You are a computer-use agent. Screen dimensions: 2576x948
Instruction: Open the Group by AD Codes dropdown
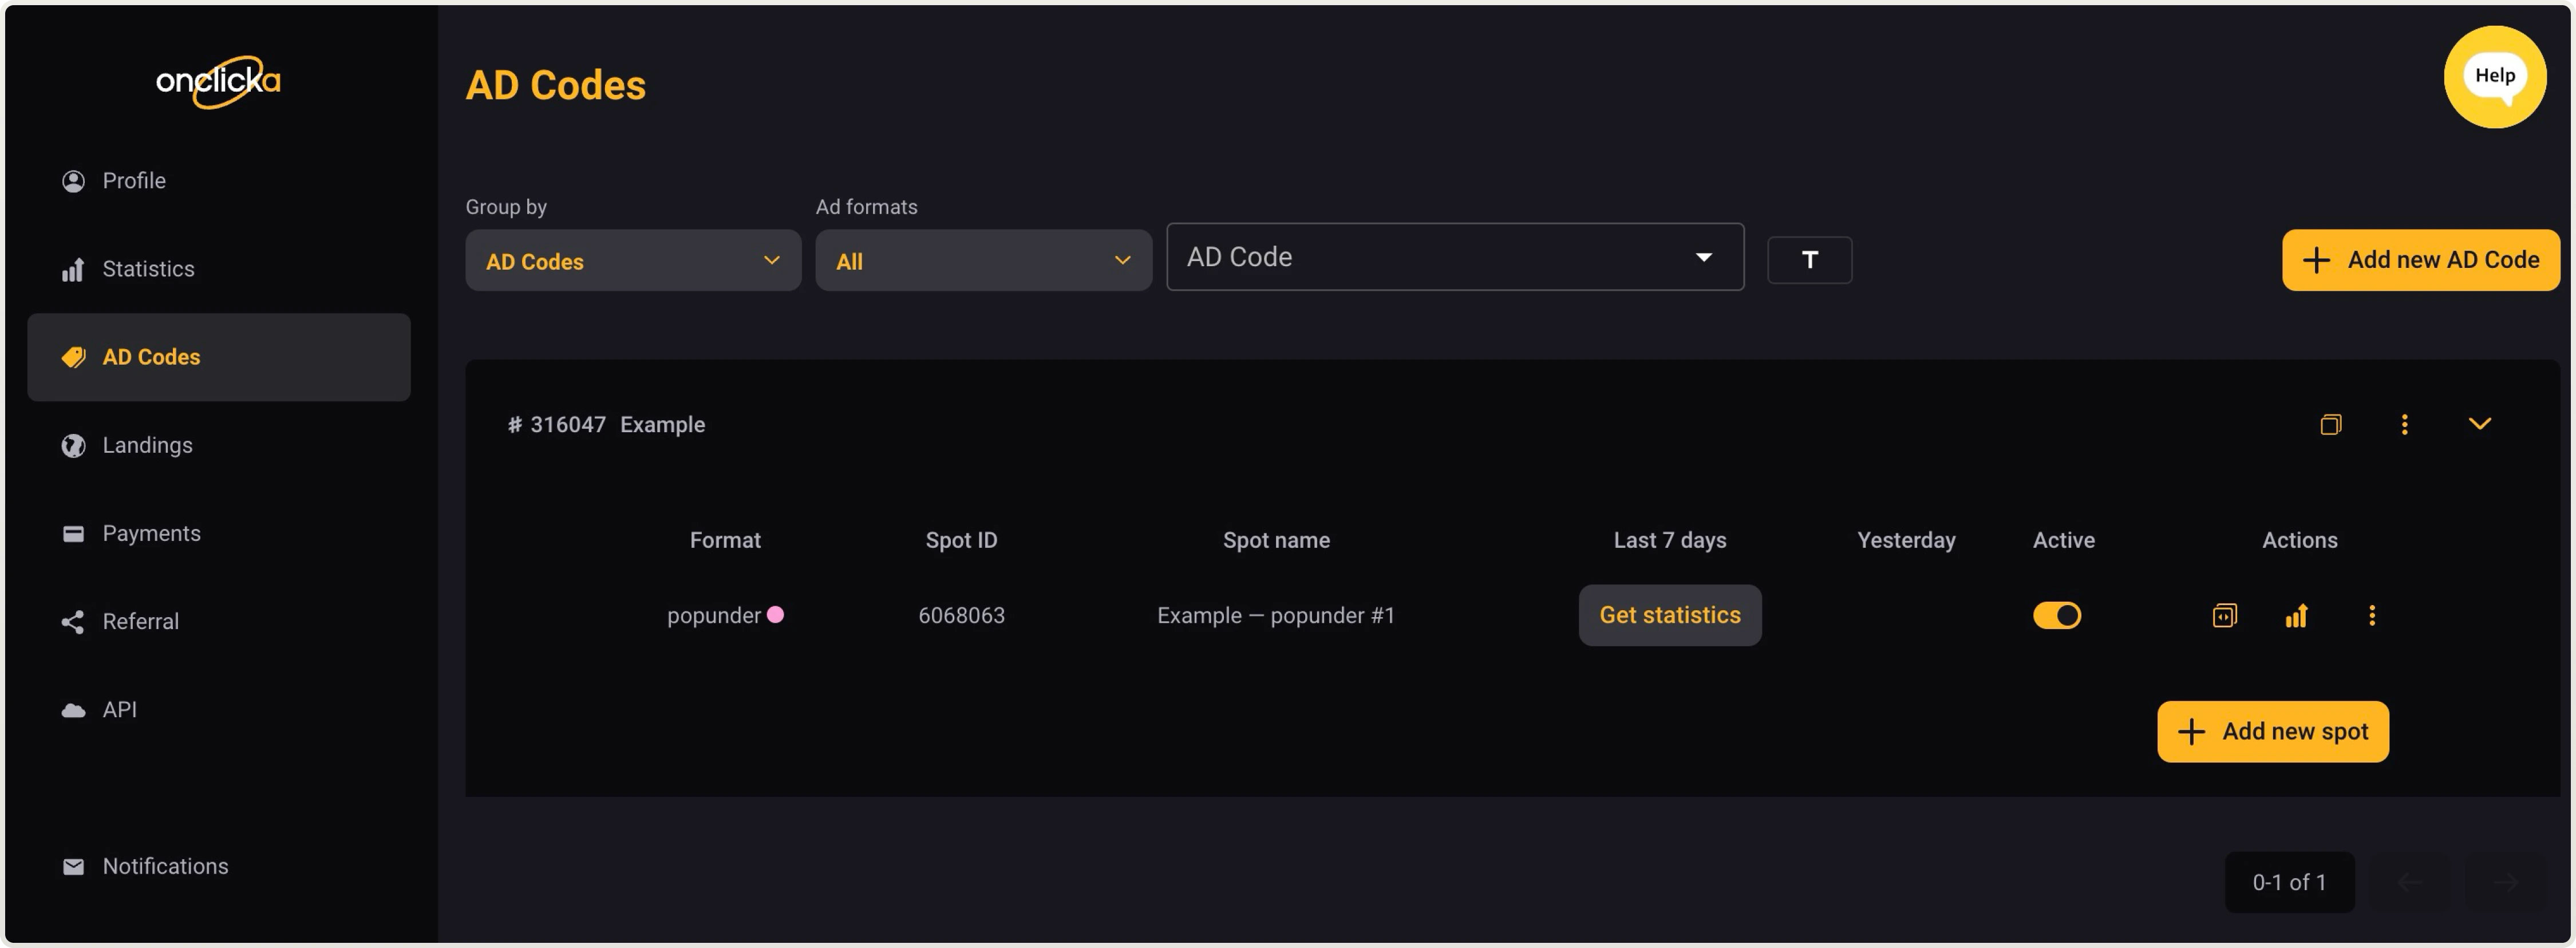(x=633, y=261)
